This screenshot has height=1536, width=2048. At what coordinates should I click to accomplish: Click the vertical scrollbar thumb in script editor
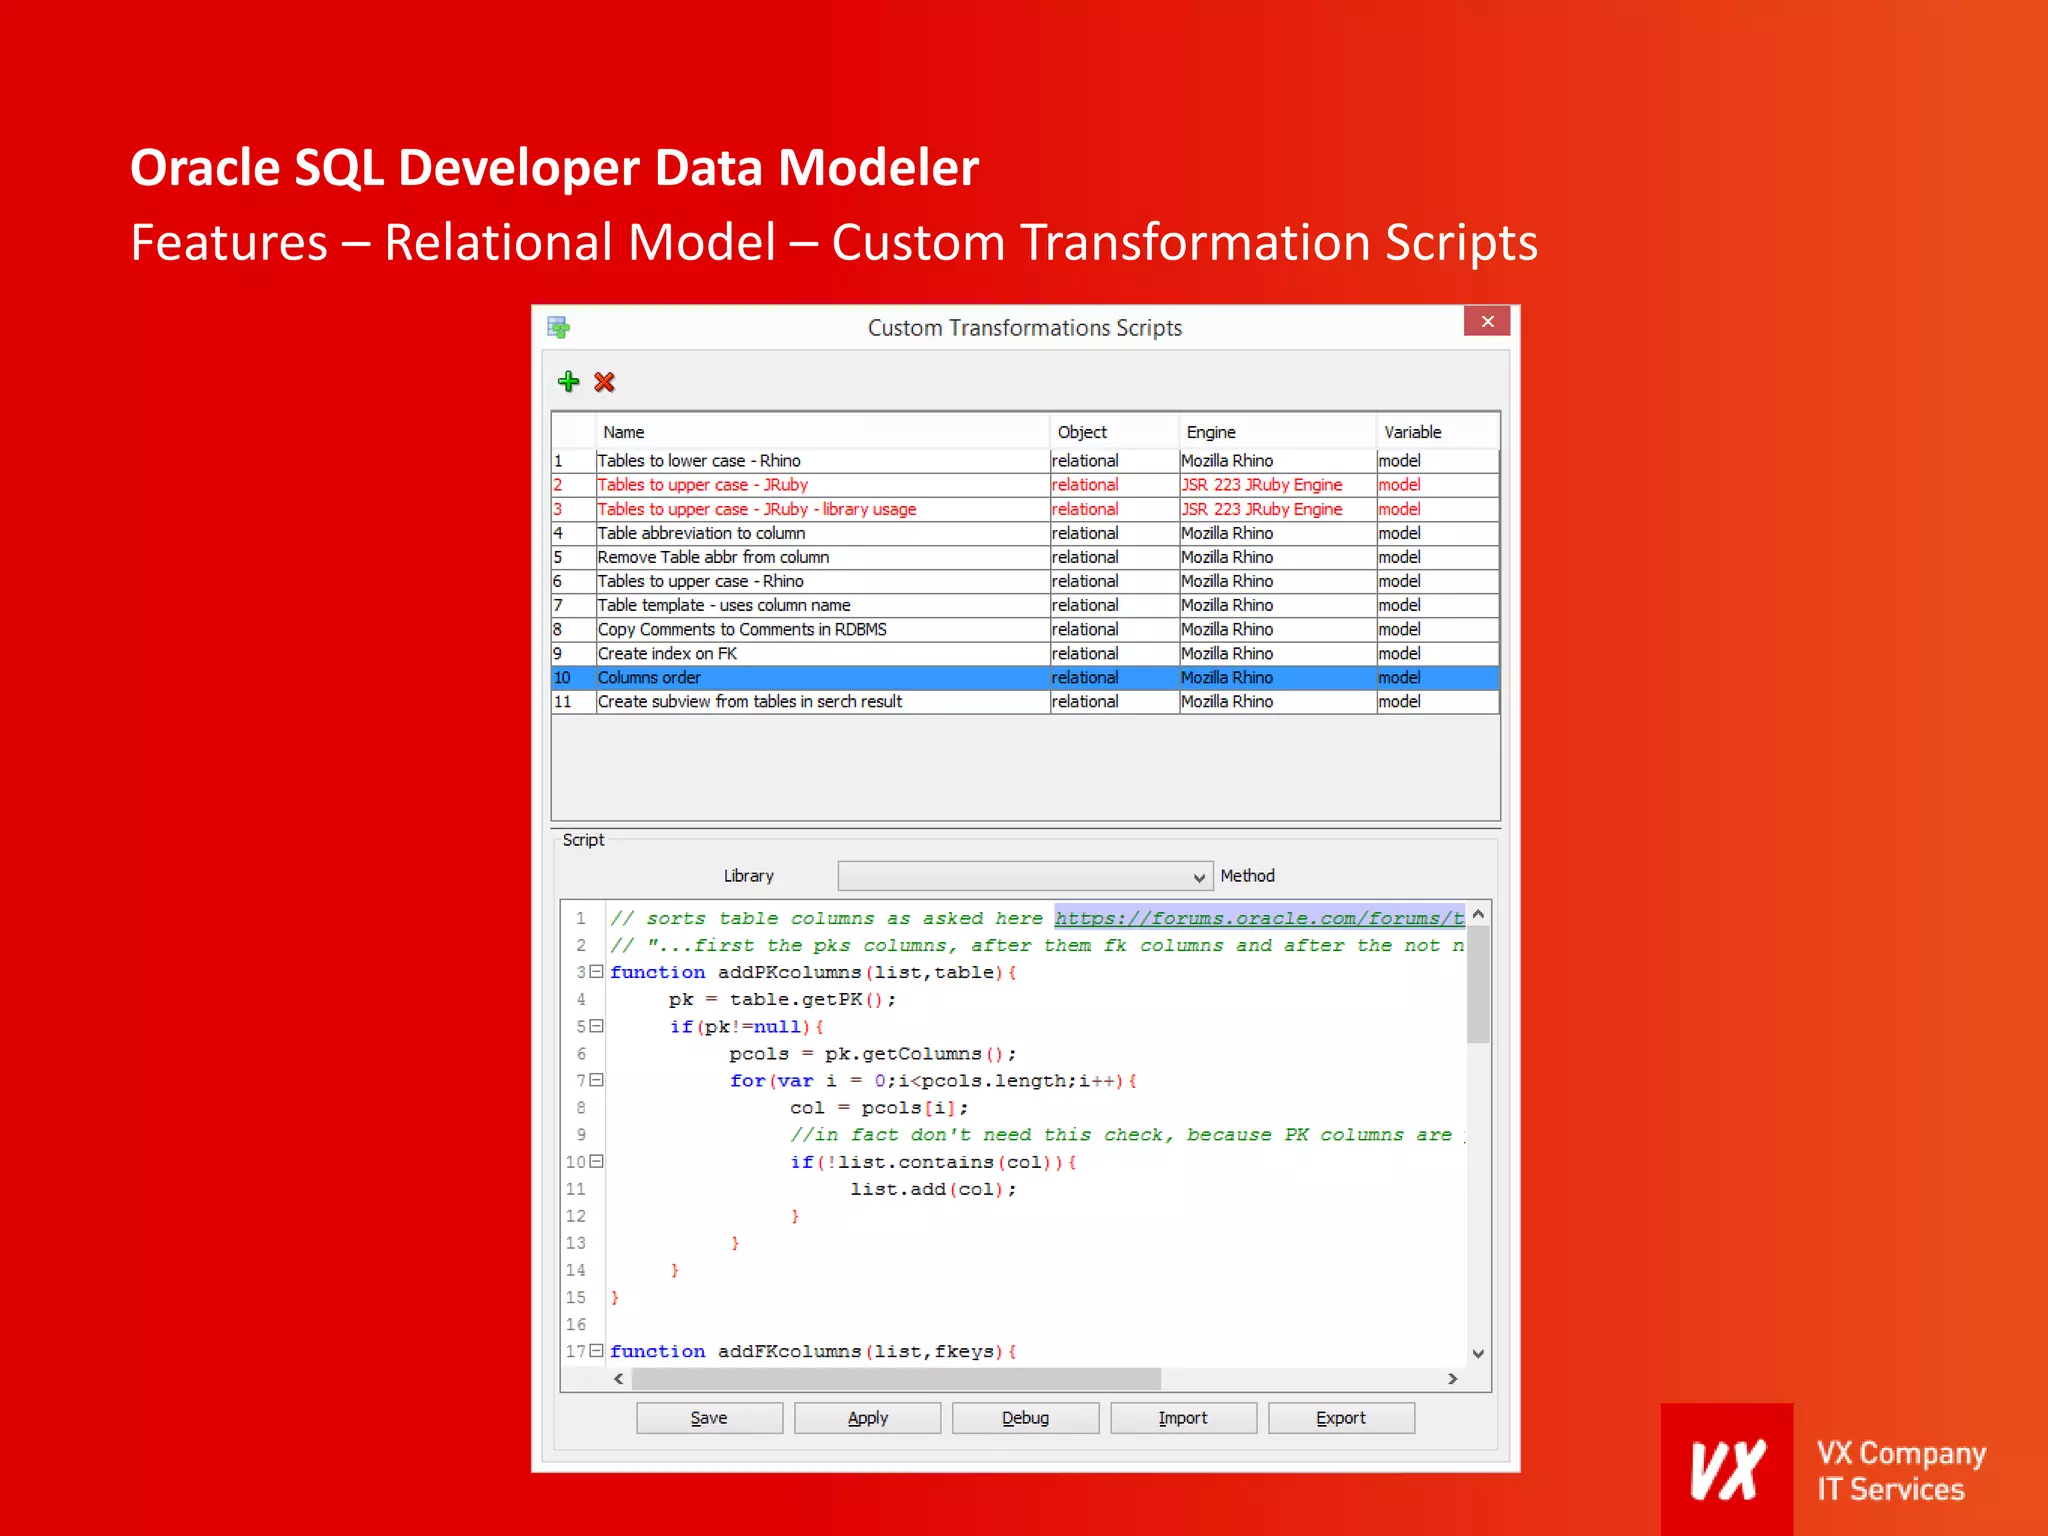[x=1478, y=984]
